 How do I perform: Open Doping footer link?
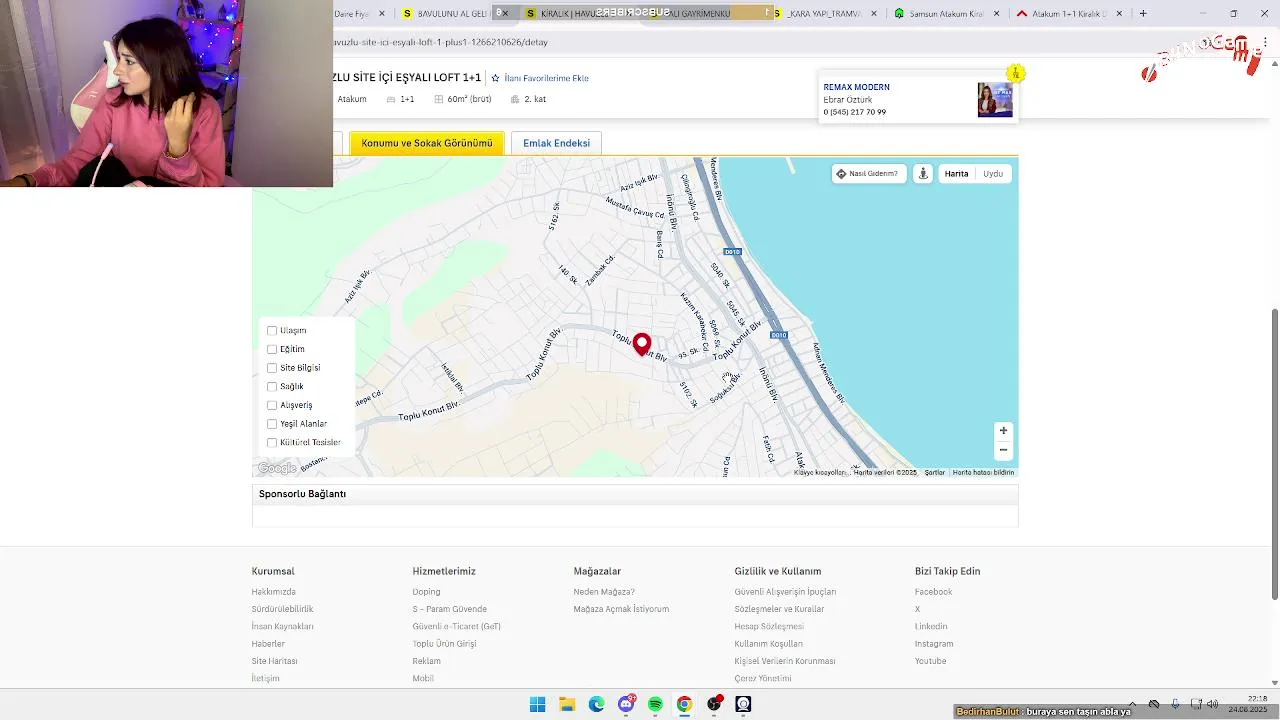[x=426, y=592]
